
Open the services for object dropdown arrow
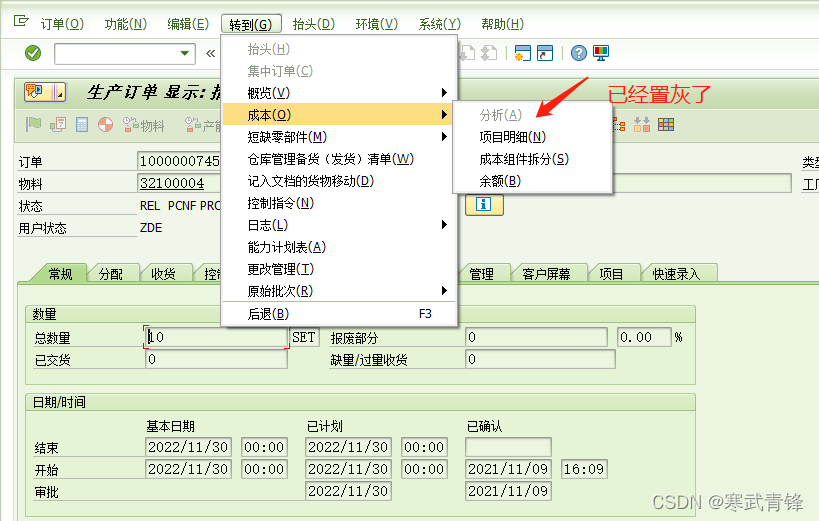coord(60,92)
